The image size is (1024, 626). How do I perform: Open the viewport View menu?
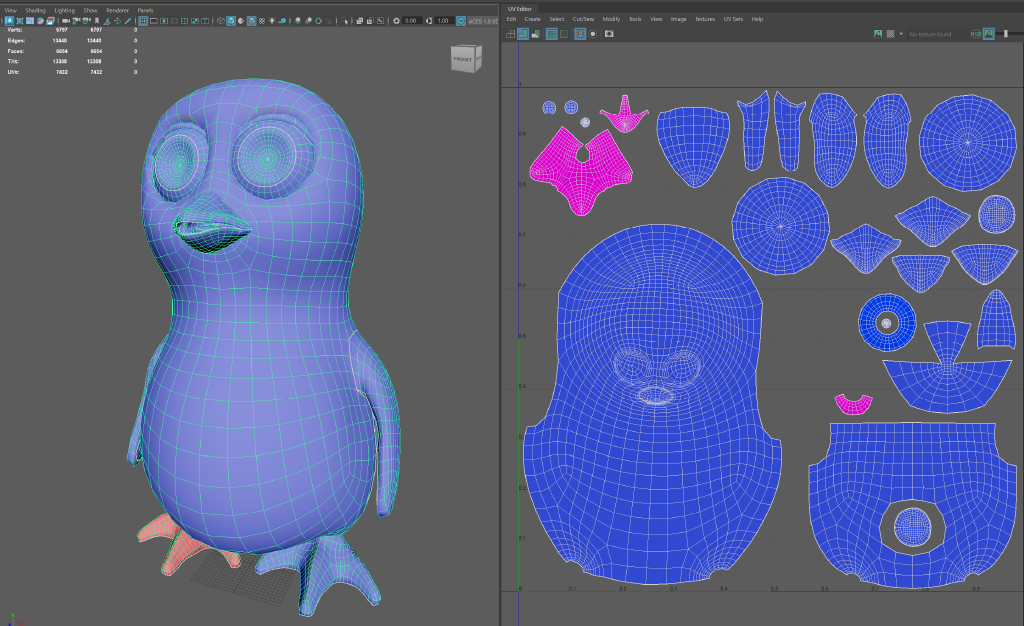click(x=11, y=10)
